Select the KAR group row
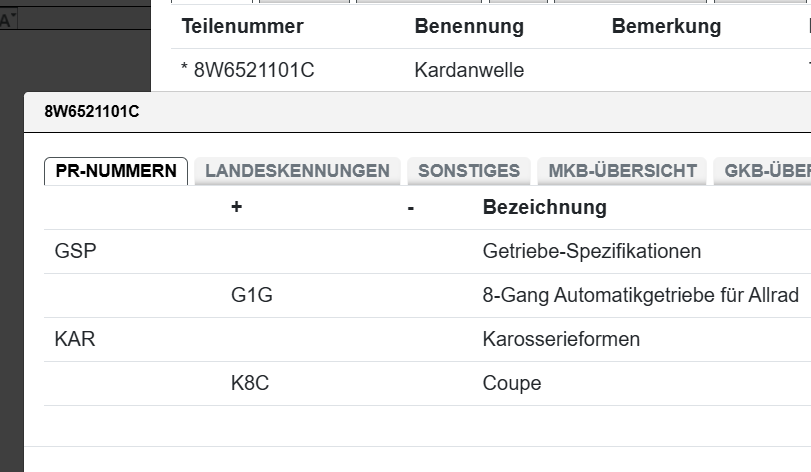 [75, 339]
